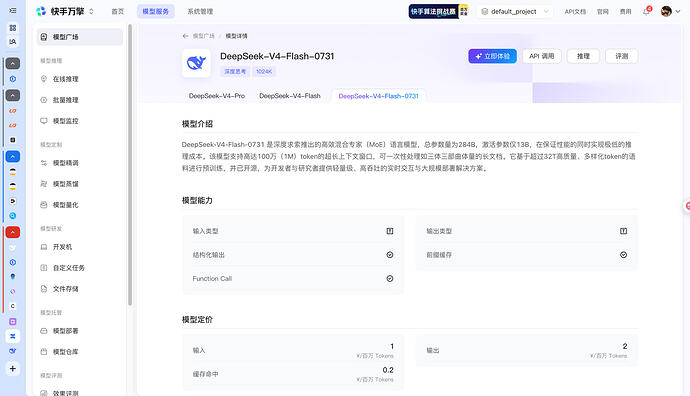Expand the 快手万擎 product switcher arrows
Image resolution: width=690 pixels, height=396 pixels.
91,11
